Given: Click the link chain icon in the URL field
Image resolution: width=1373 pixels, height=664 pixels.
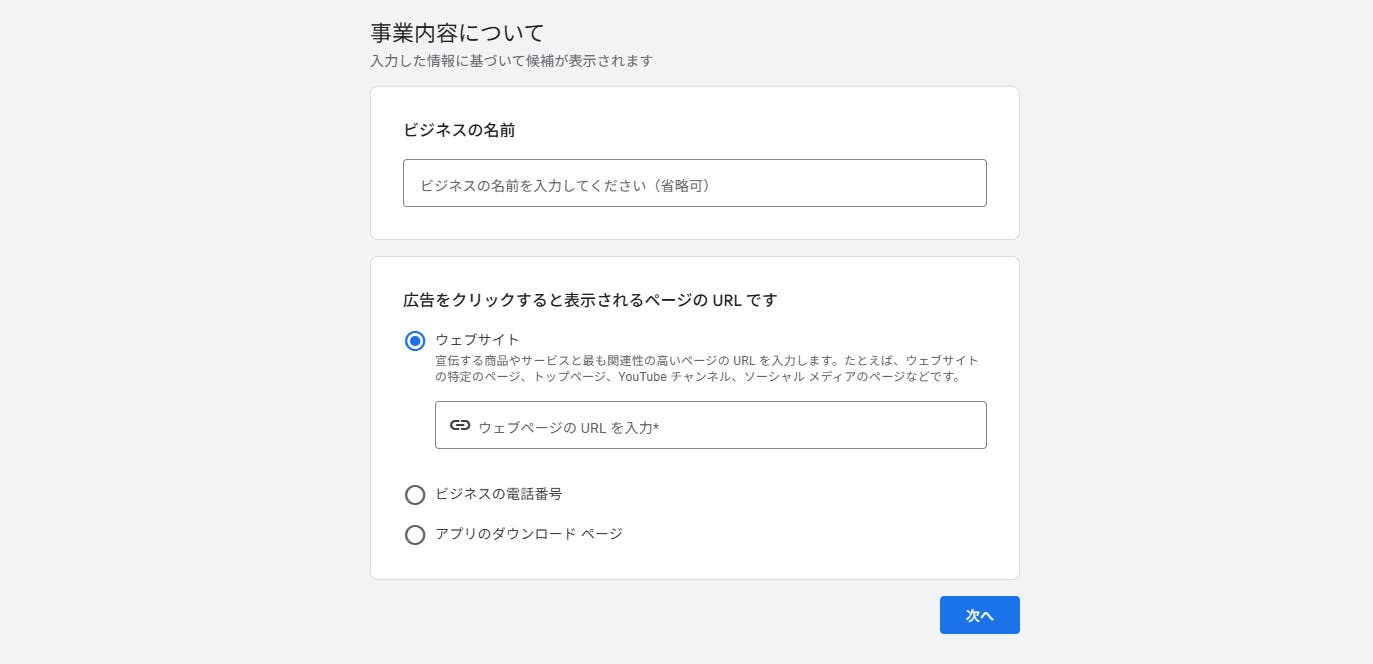Looking at the screenshot, I should tap(460, 425).
